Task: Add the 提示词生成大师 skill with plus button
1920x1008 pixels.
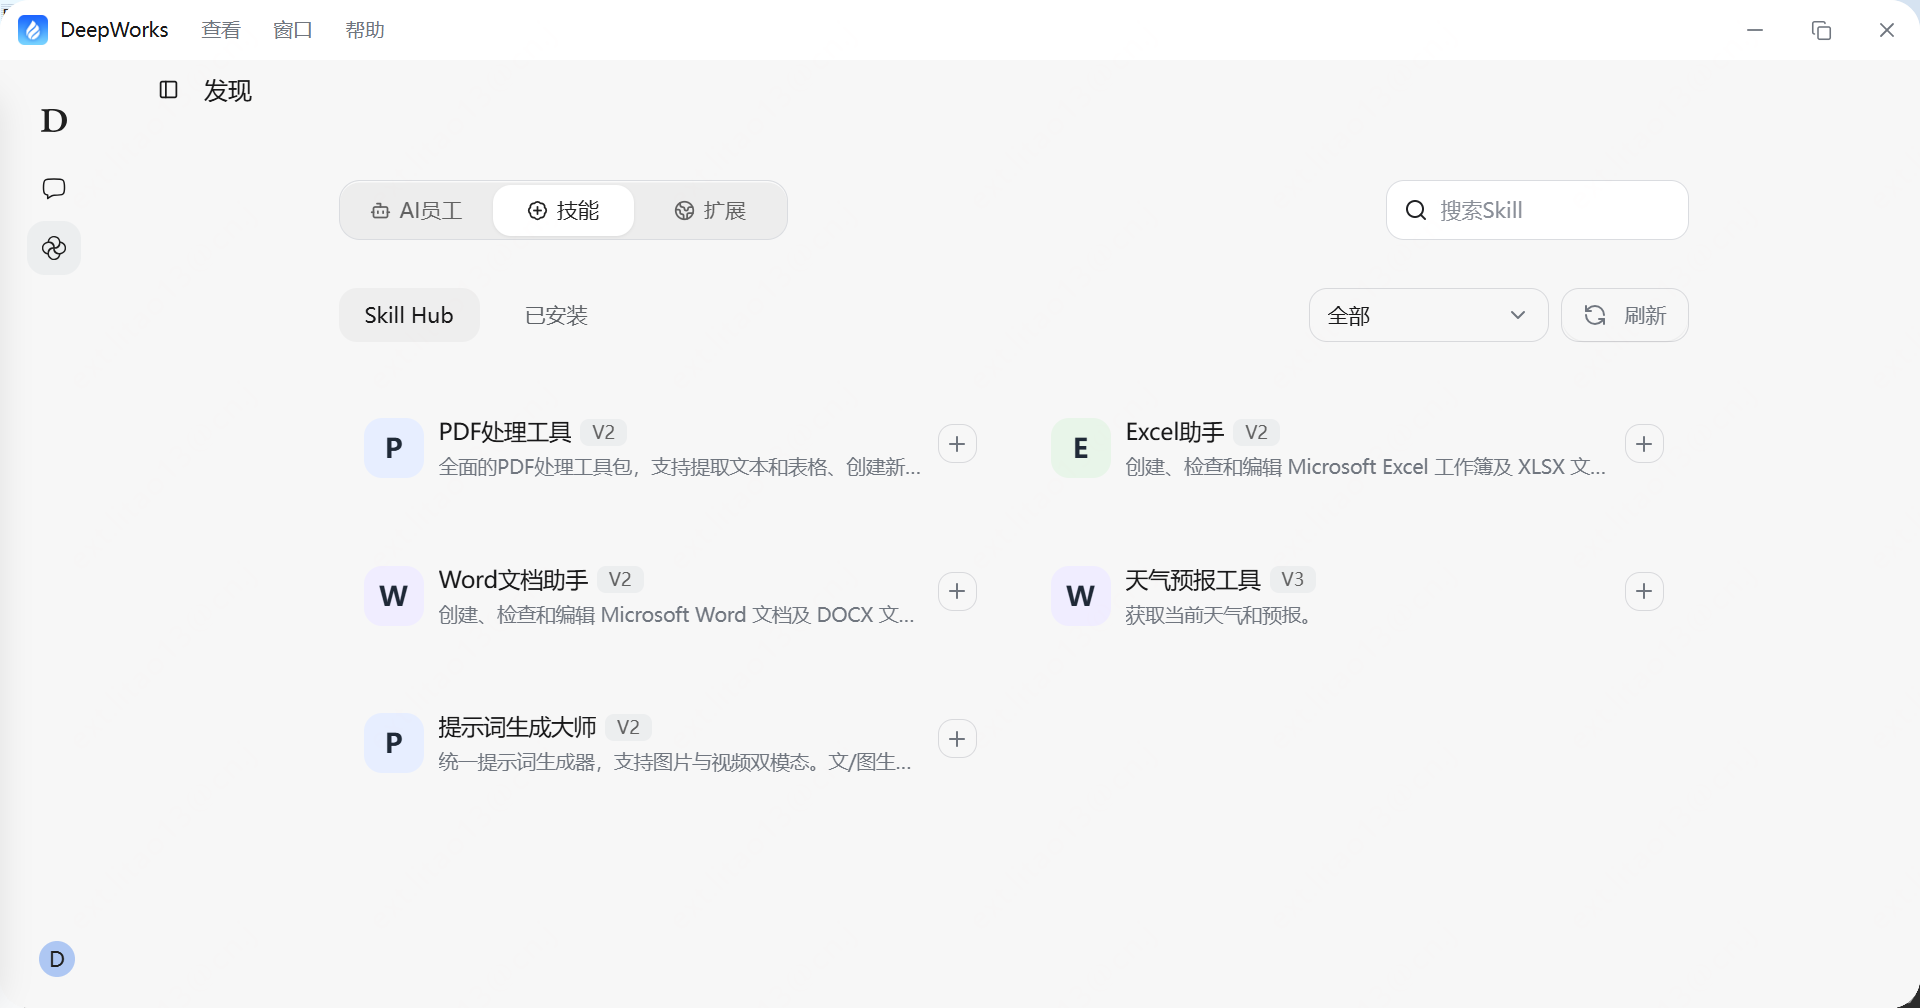Action: coord(957,739)
